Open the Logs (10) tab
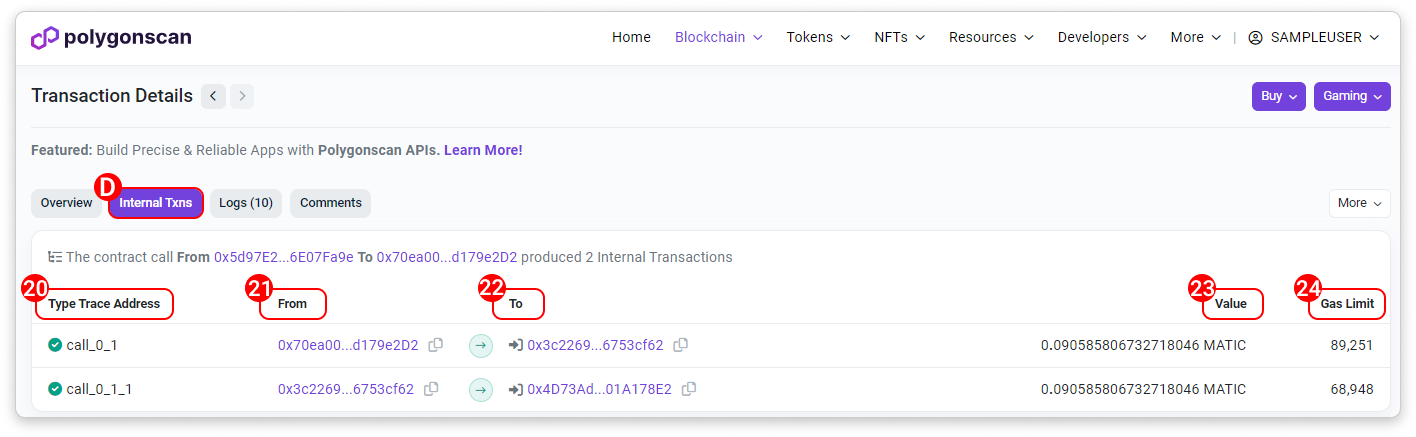This screenshot has width=1416, height=437. click(x=246, y=203)
